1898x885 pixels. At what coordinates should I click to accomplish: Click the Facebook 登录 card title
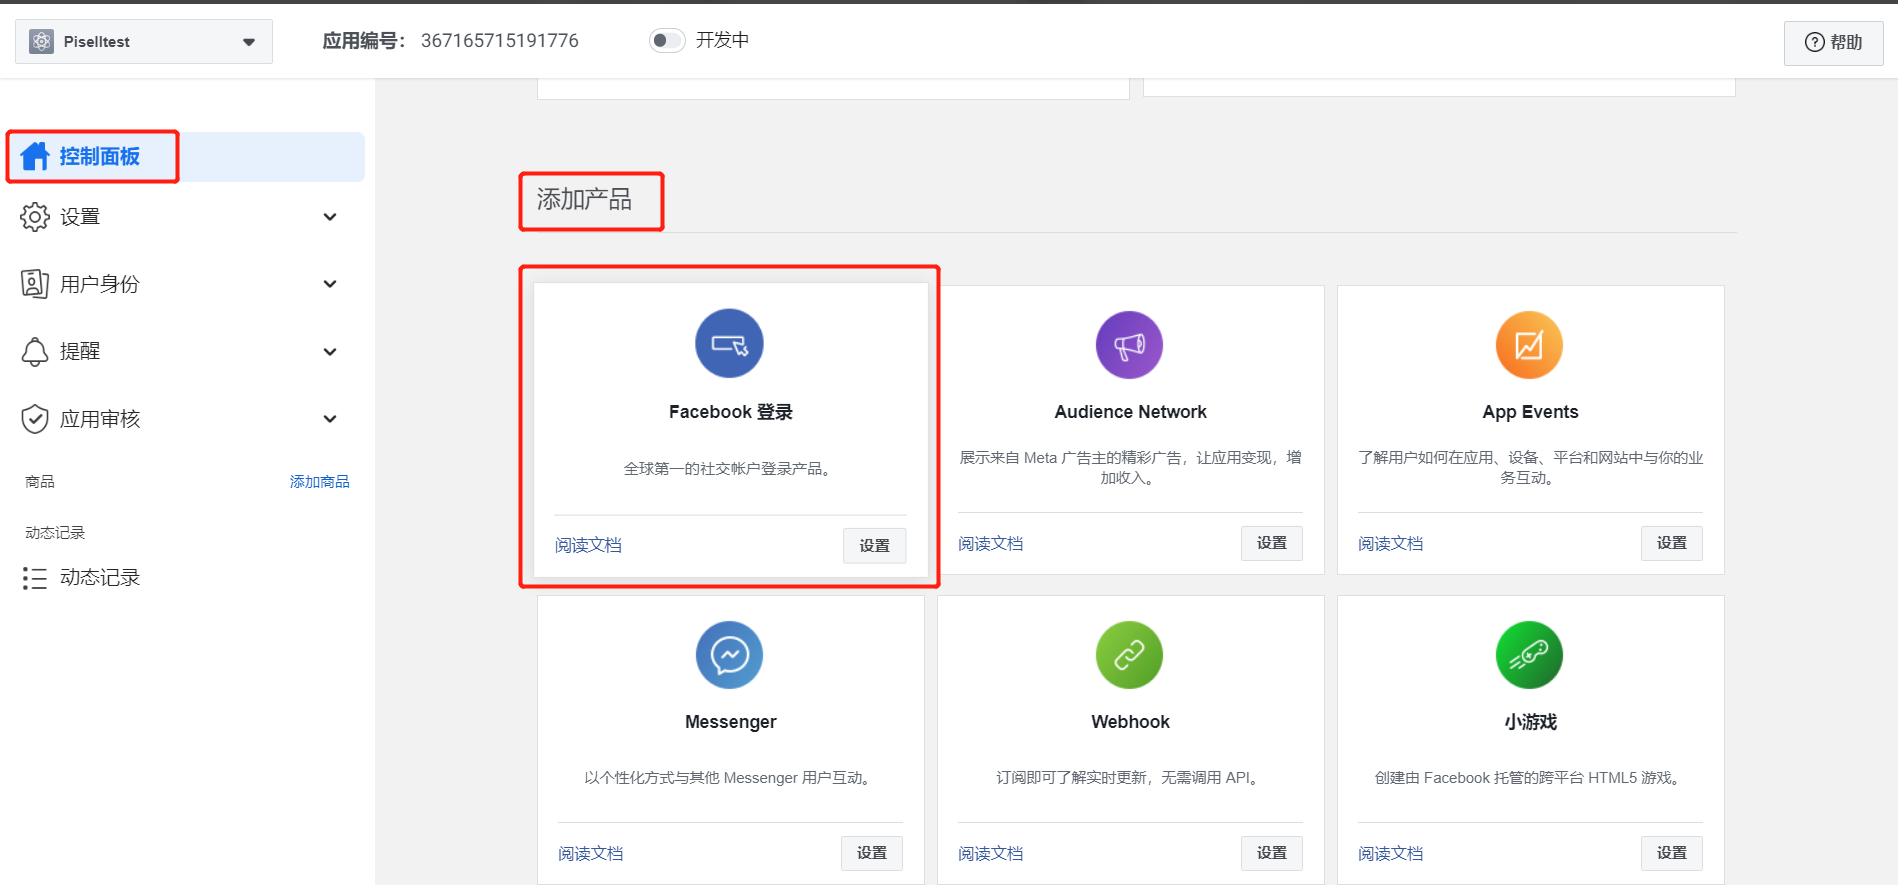pos(730,412)
